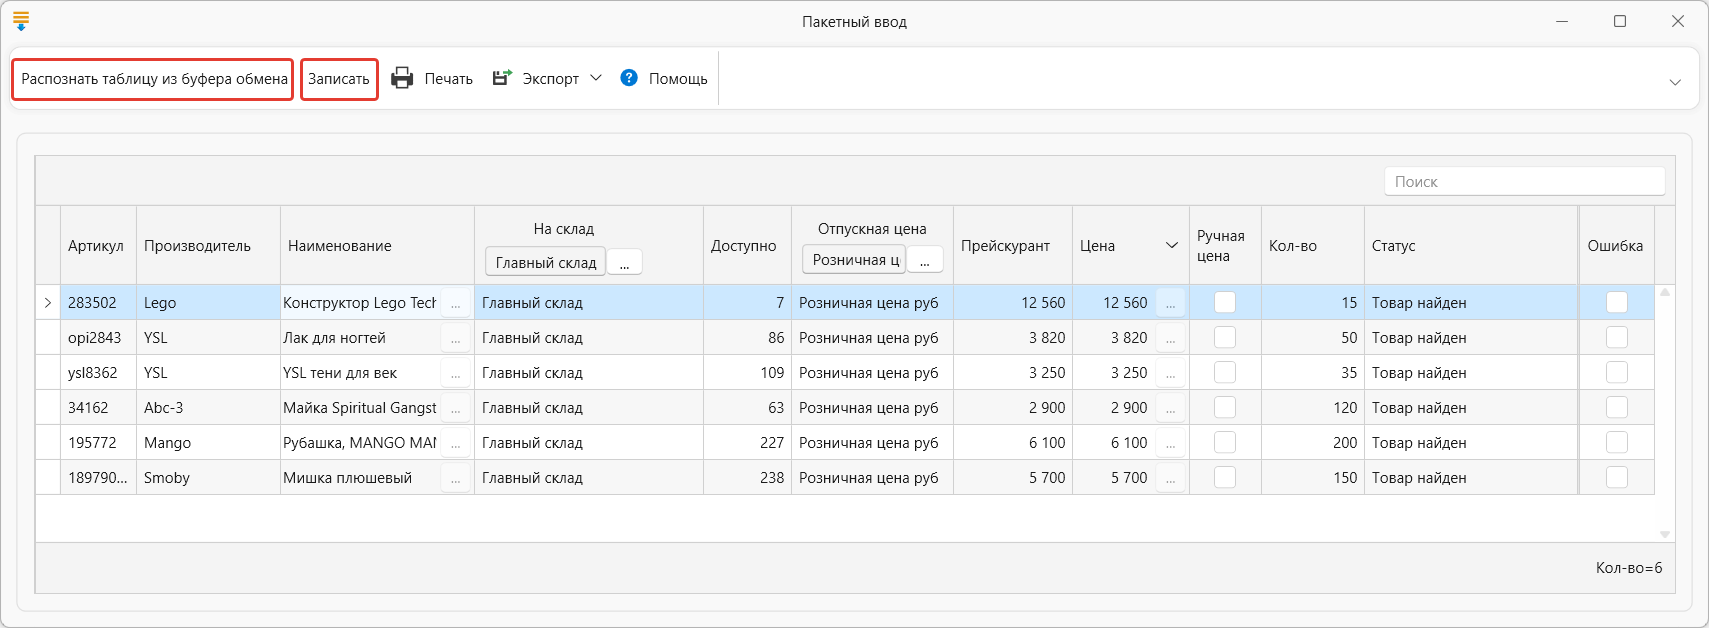Screen dimensions: 1709x628
Task: Click the table scrollbar up arrow
Action: point(1665,292)
